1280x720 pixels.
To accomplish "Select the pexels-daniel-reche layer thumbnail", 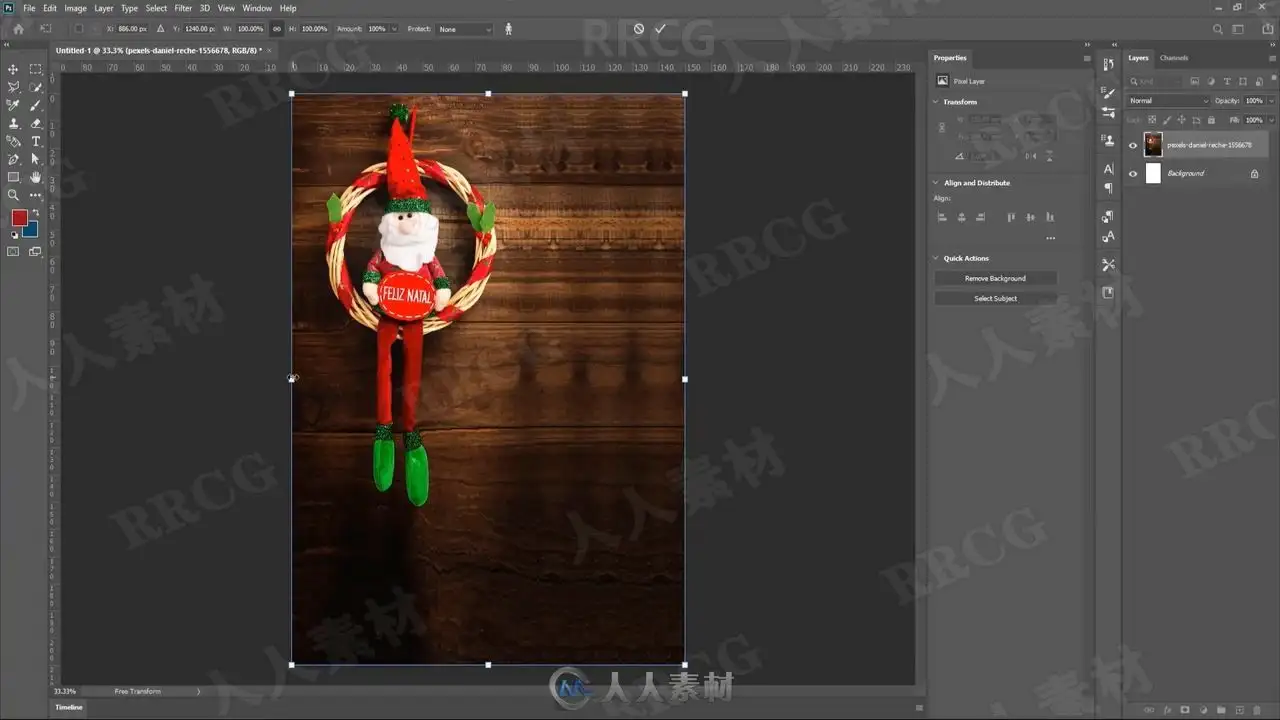I will pos(1153,145).
